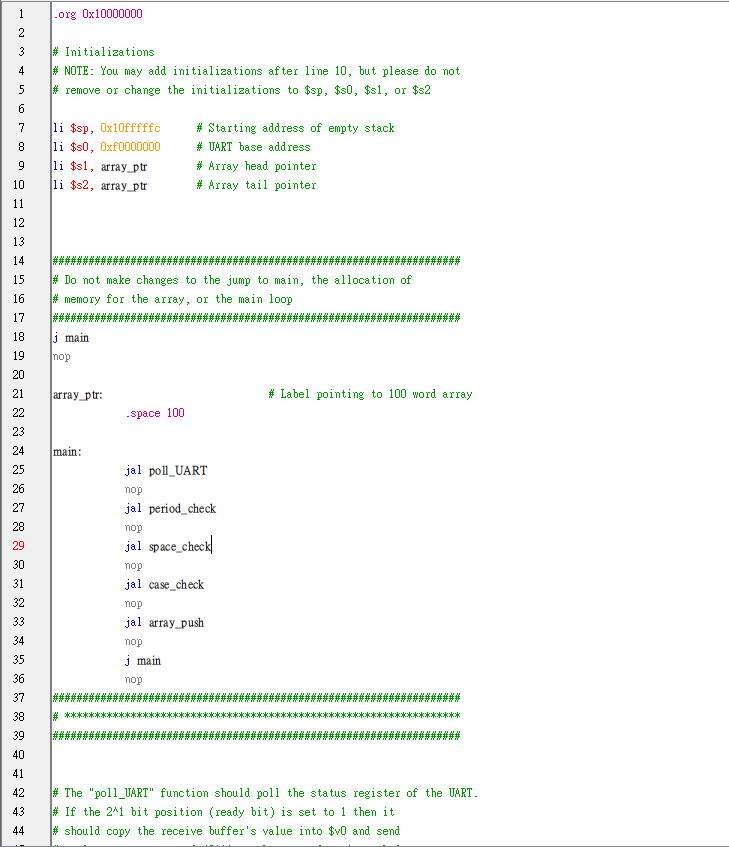
Task: Click the comment starting '# NOTE: You may add' on line 4
Action: pyautogui.click(x=256, y=71)
